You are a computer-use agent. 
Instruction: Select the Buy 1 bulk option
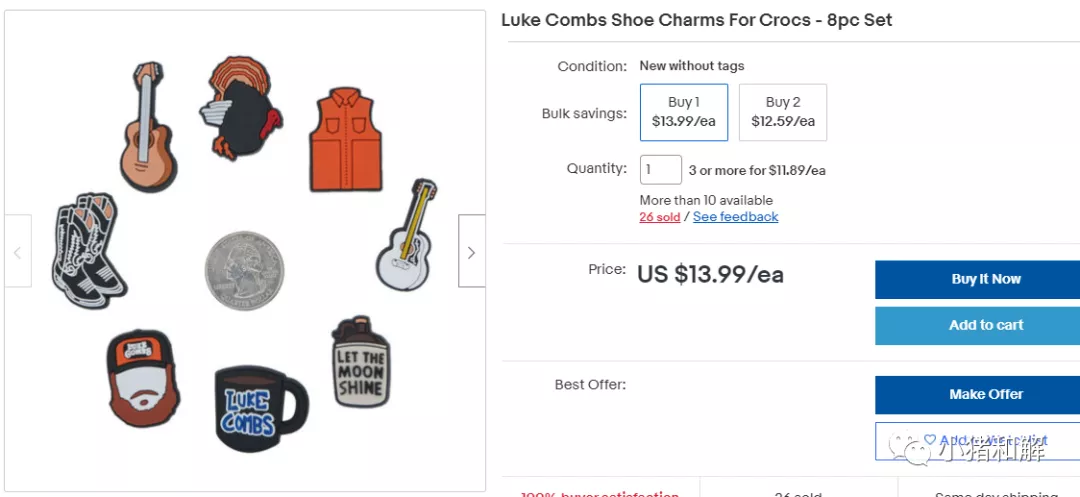point(683,112)
